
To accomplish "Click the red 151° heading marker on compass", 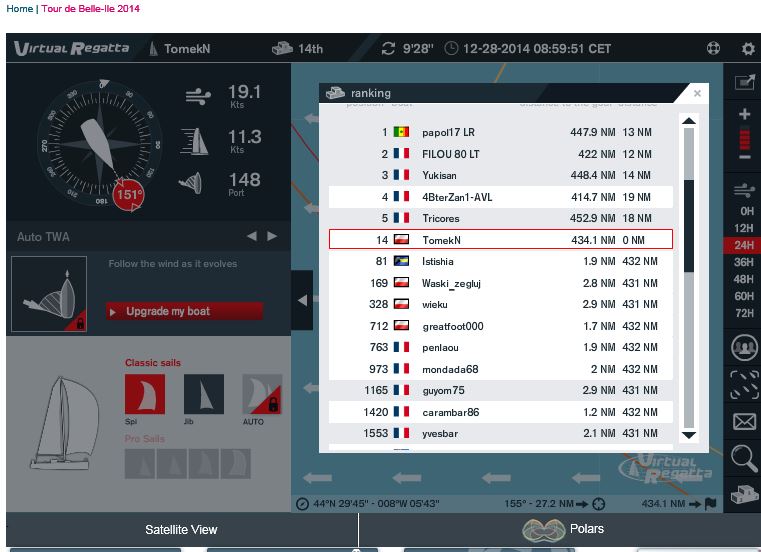I will coord(129,195).
